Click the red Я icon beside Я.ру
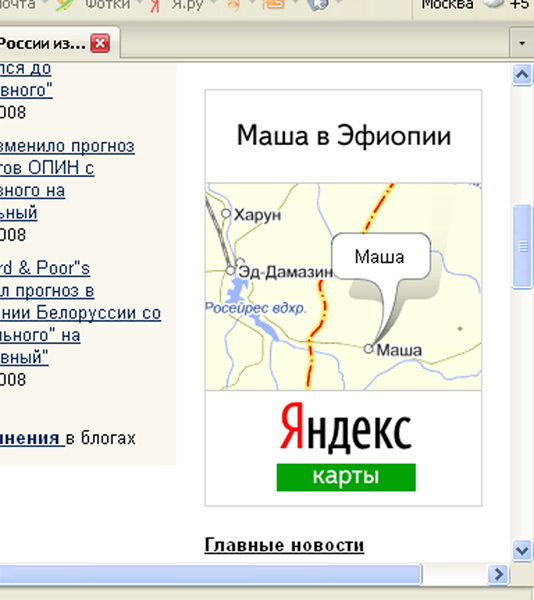The height and width of the screenshot is (600, 534). pos(155,5)
